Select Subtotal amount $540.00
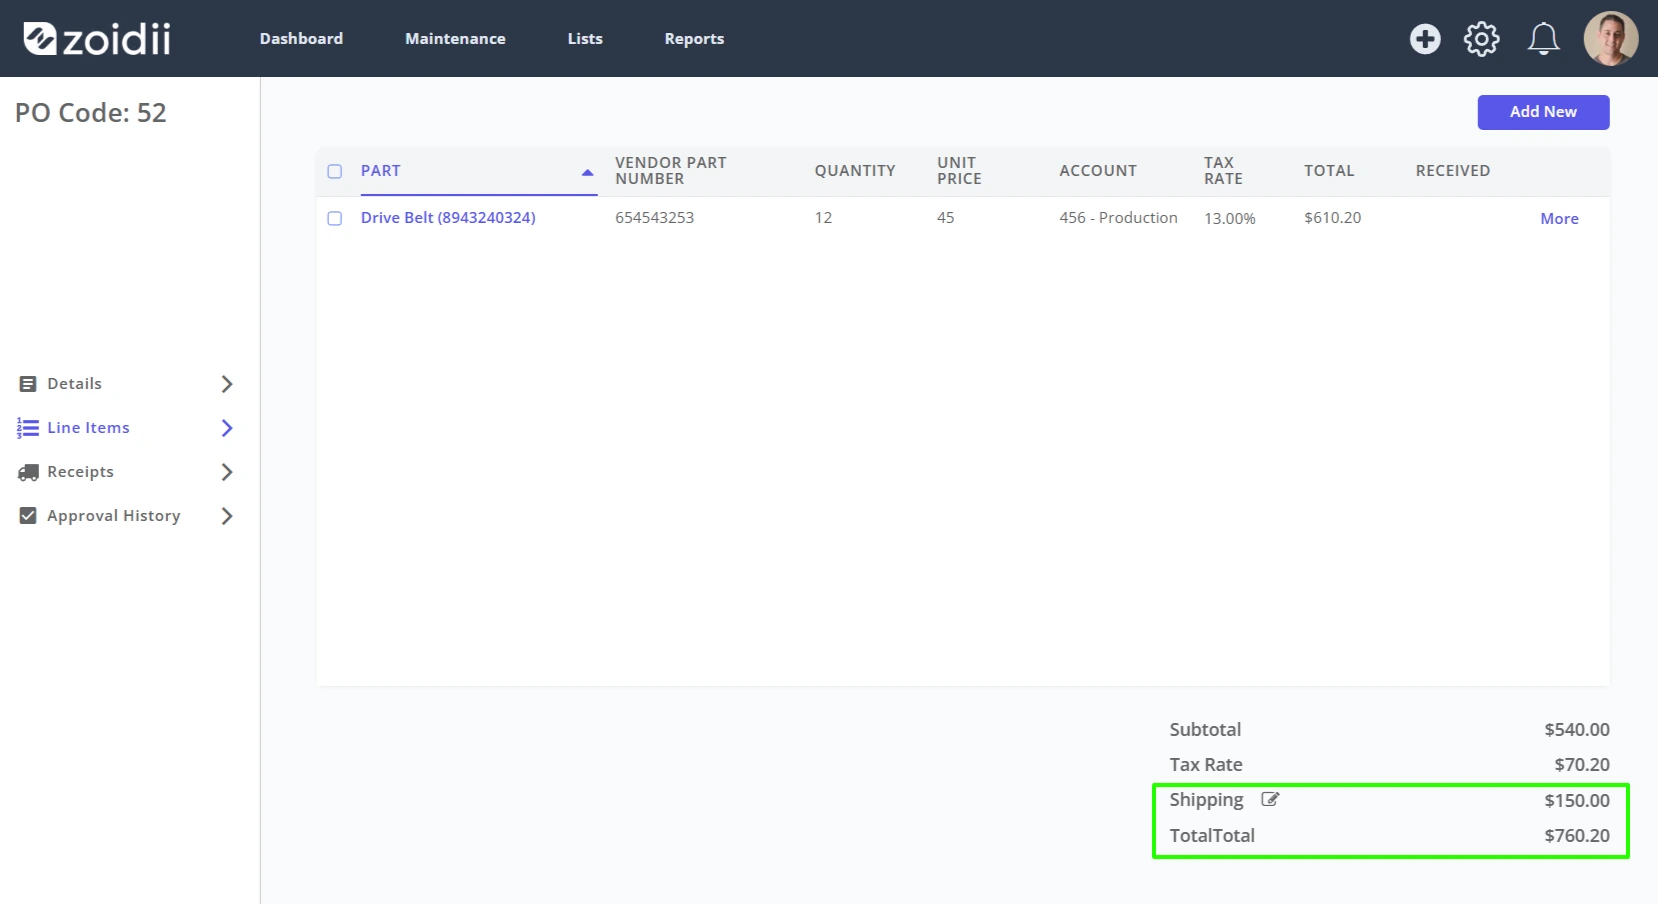This screenshot has width=1658, height=904. 1577,730
